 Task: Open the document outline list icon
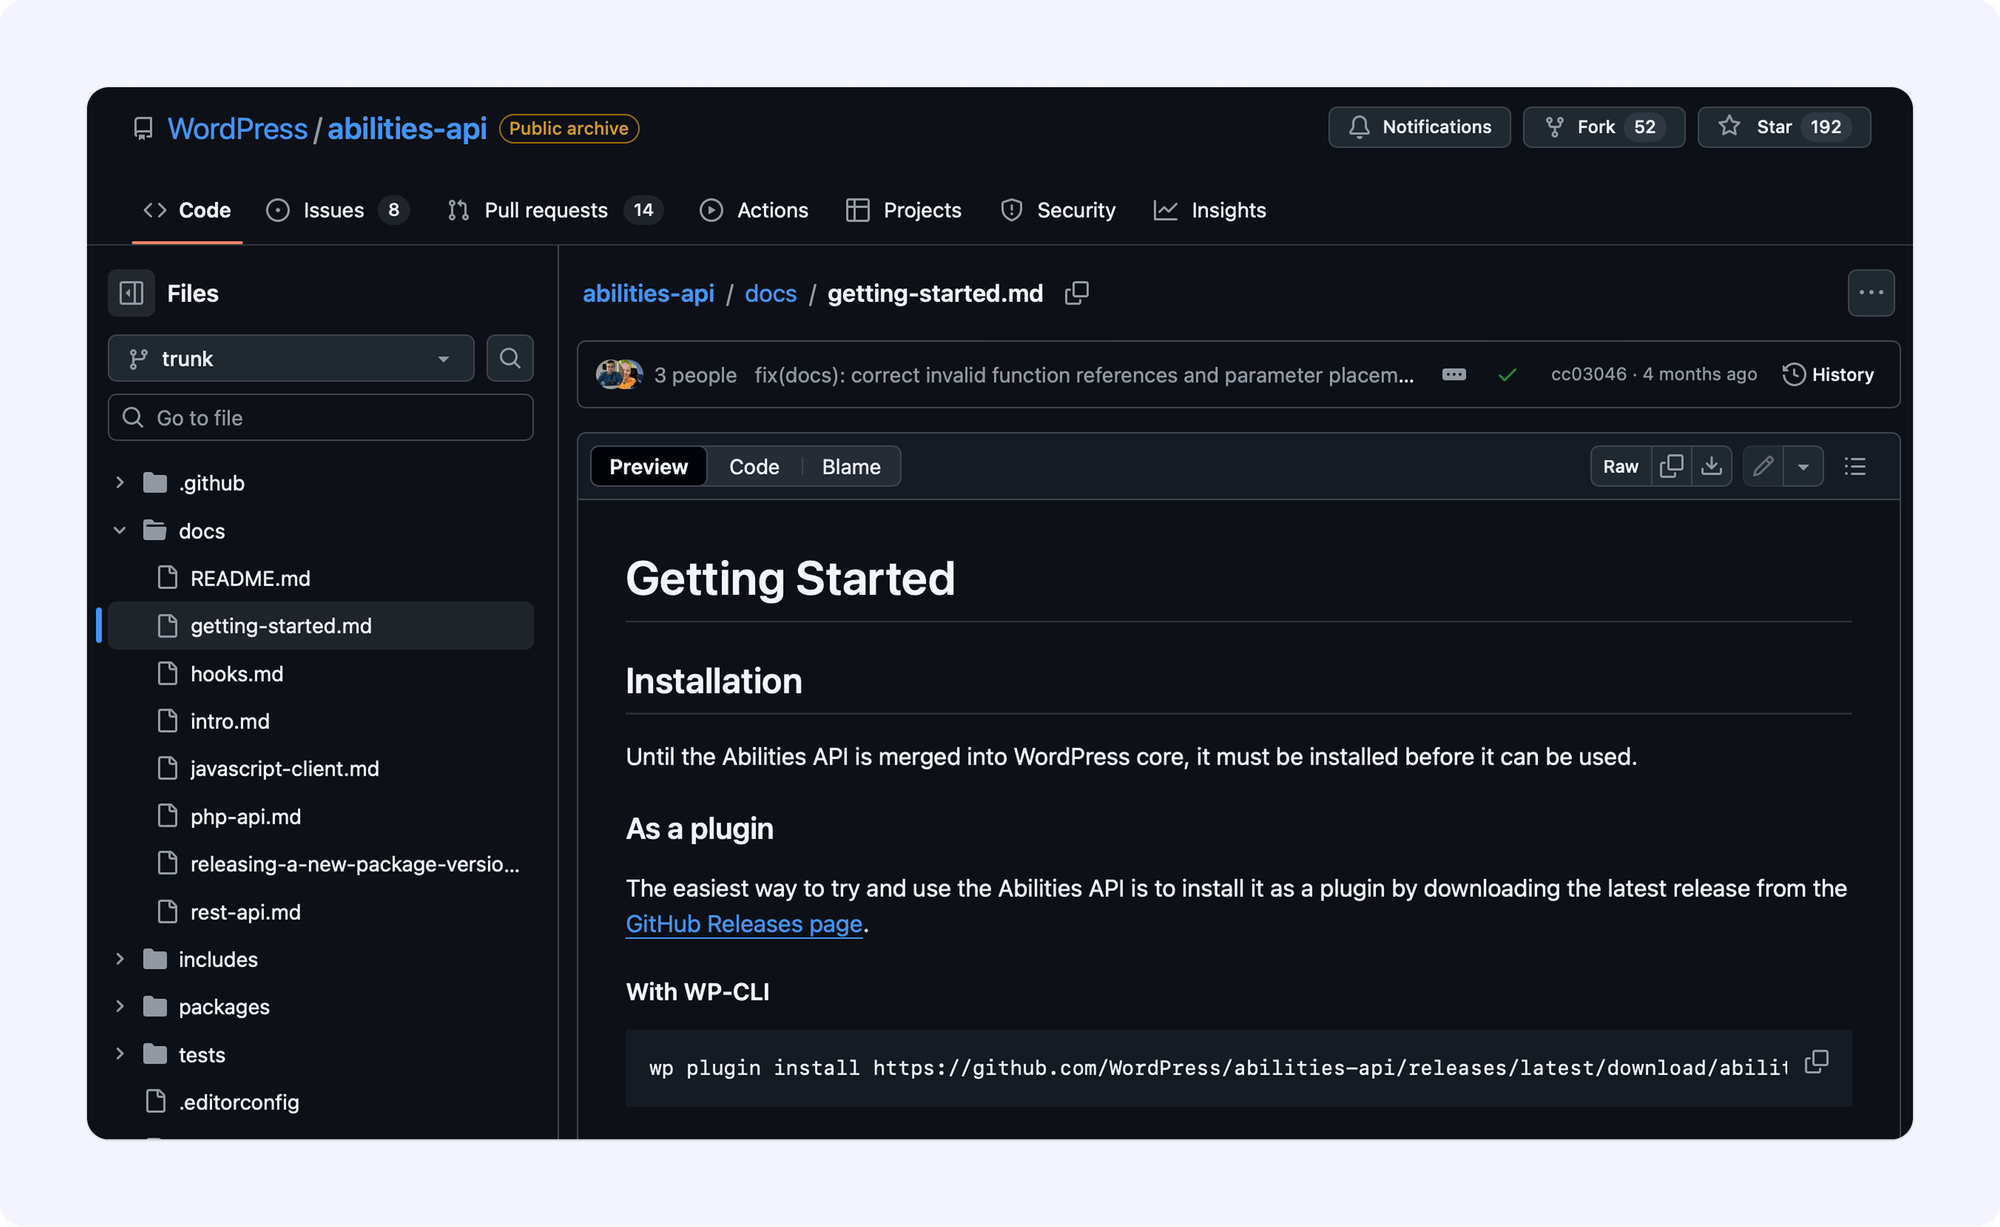coord(1855,466)
